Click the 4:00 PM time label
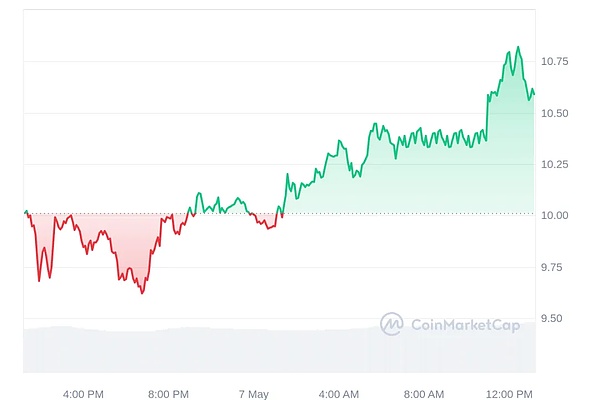Image resolution: width=600 pixels, height=400 pixels. 83,393
